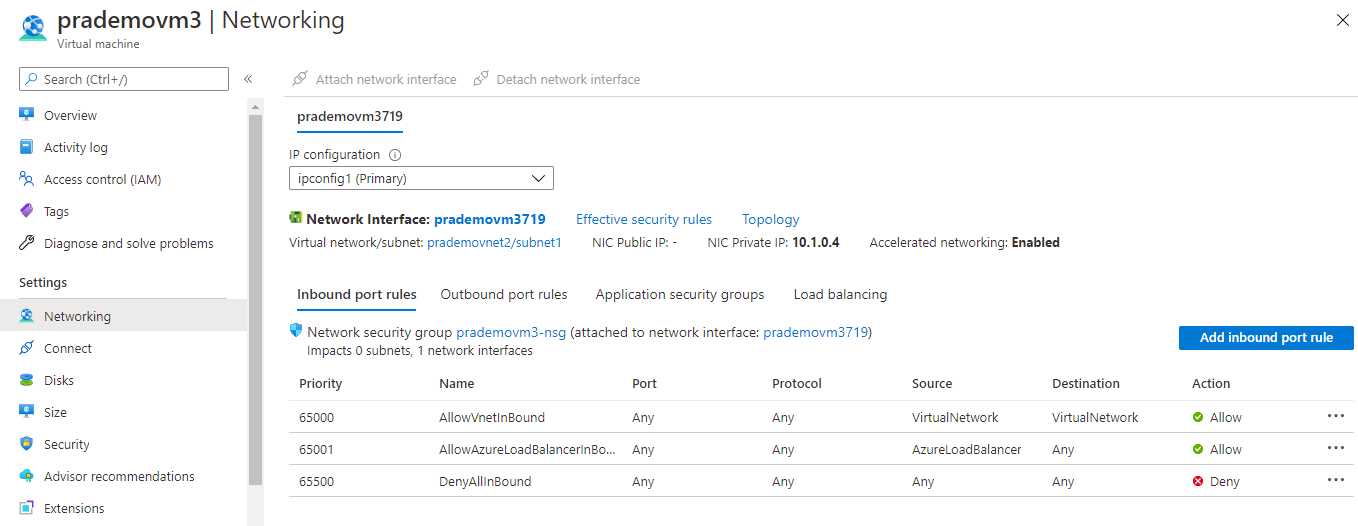Open the ipconfig1 (Primary) dropdown
This screenshot has height=526, width=1358.
pyautogui.click(x=421, y=178)
